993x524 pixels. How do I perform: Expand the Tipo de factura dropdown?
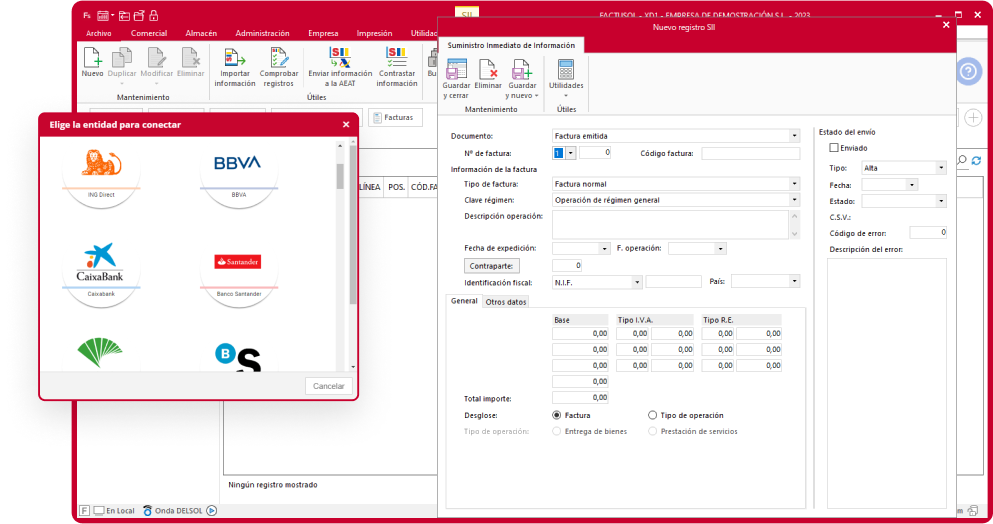pyautogui.click(x=795, y=184)
